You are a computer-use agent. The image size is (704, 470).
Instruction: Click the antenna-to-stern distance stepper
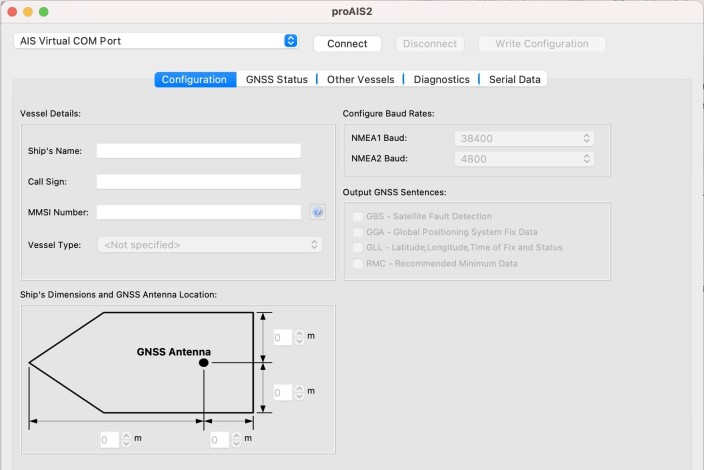point(236,439)
